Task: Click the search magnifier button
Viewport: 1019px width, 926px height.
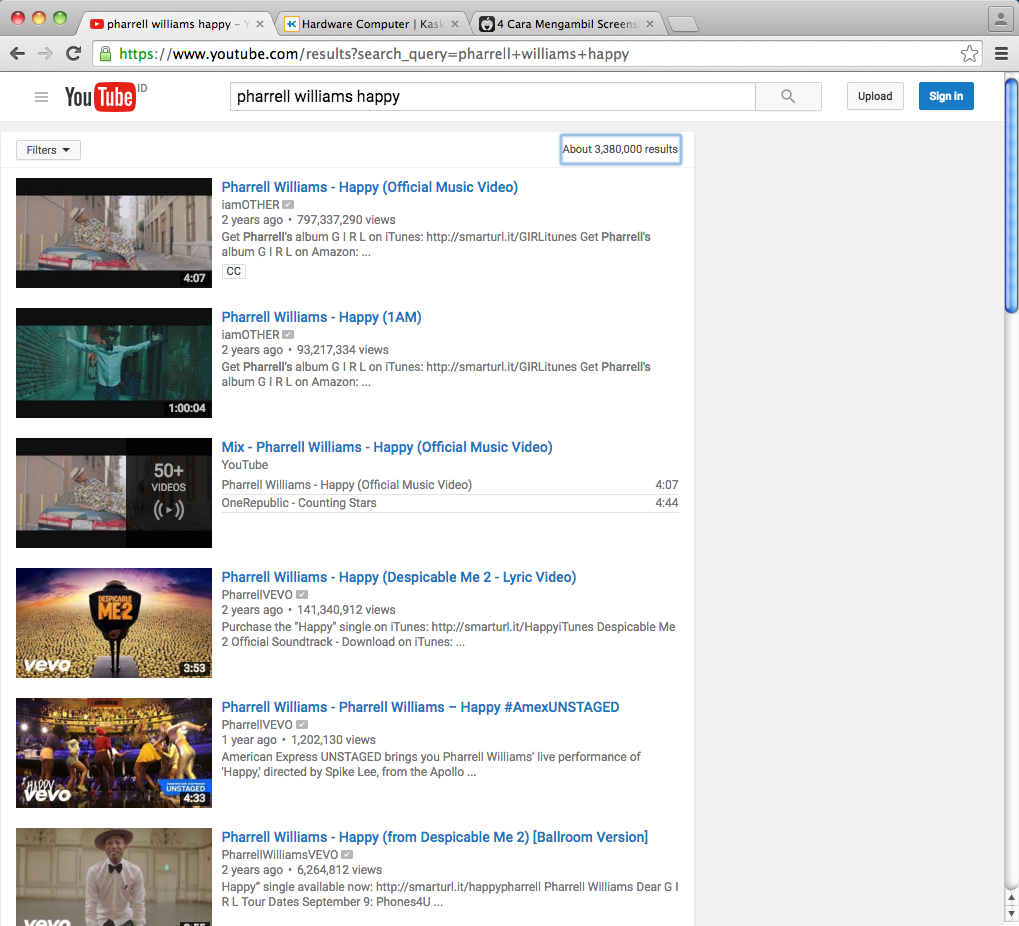Action: pos(788,96)
